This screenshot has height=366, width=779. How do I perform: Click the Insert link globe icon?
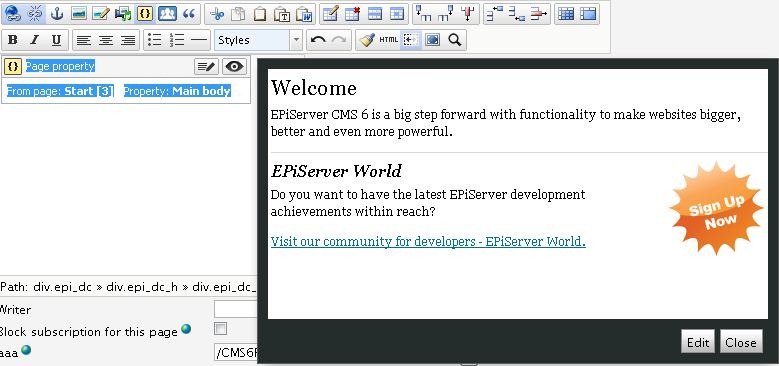12,14
